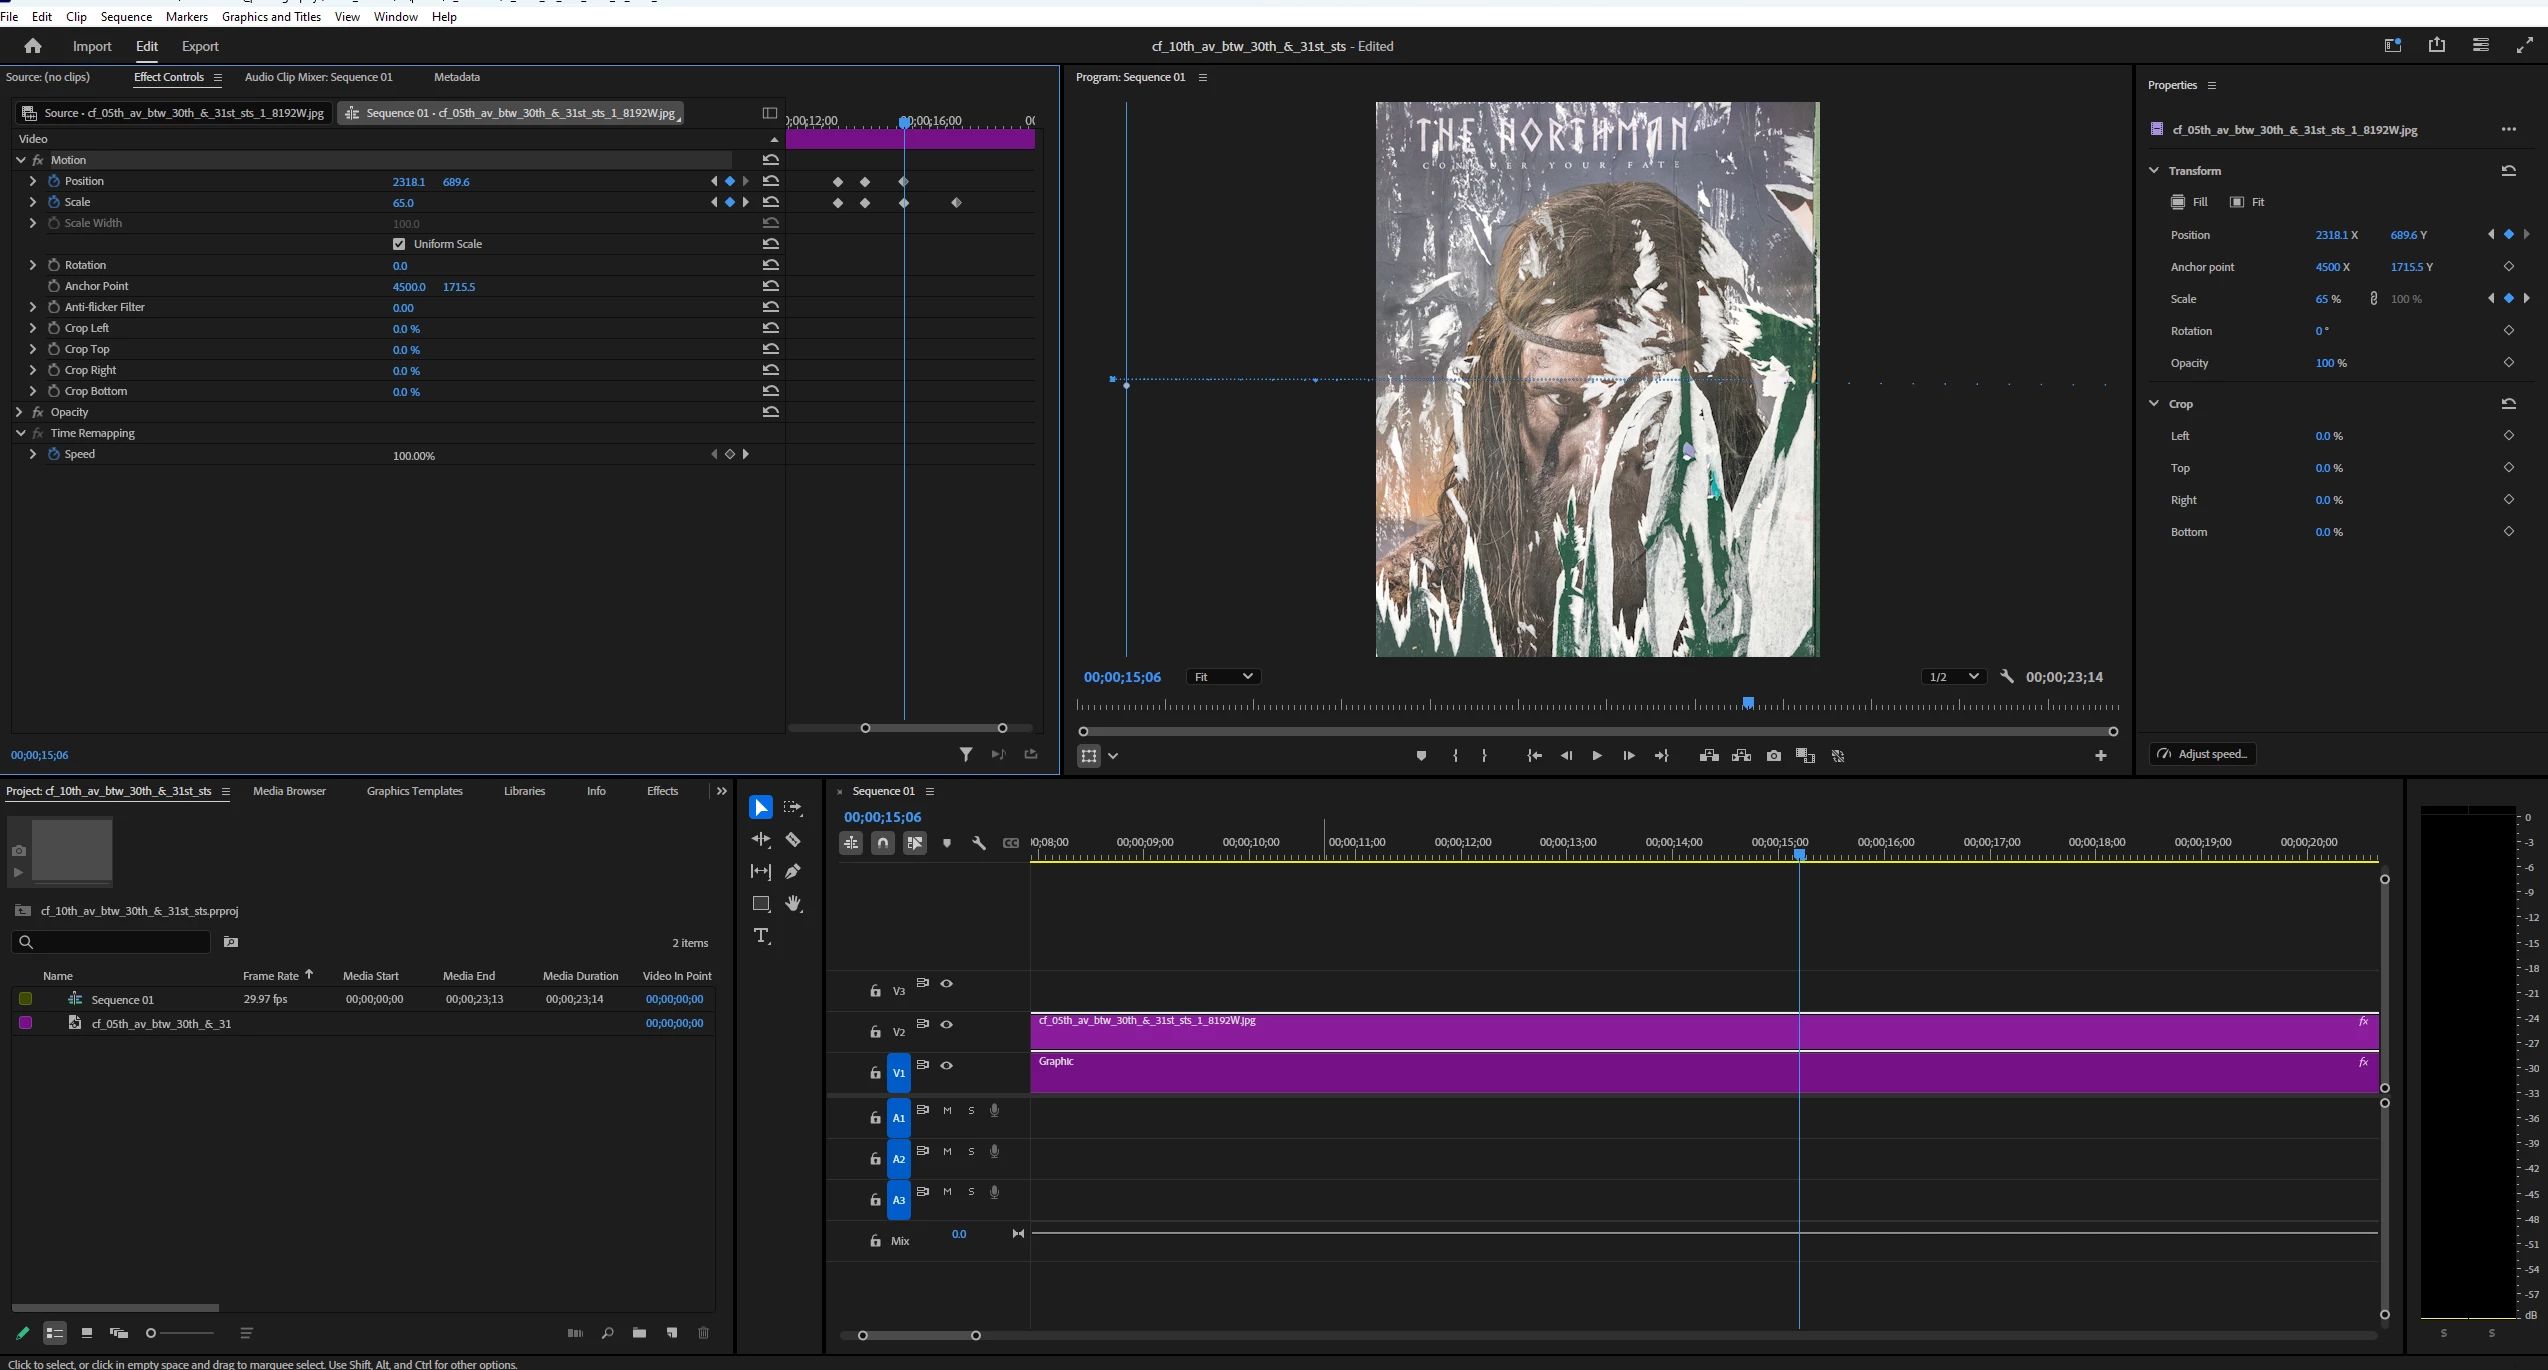Collapse the Crop section in Properties
Screen dimensions: 2548x1370
click(x=2154, y=404)
